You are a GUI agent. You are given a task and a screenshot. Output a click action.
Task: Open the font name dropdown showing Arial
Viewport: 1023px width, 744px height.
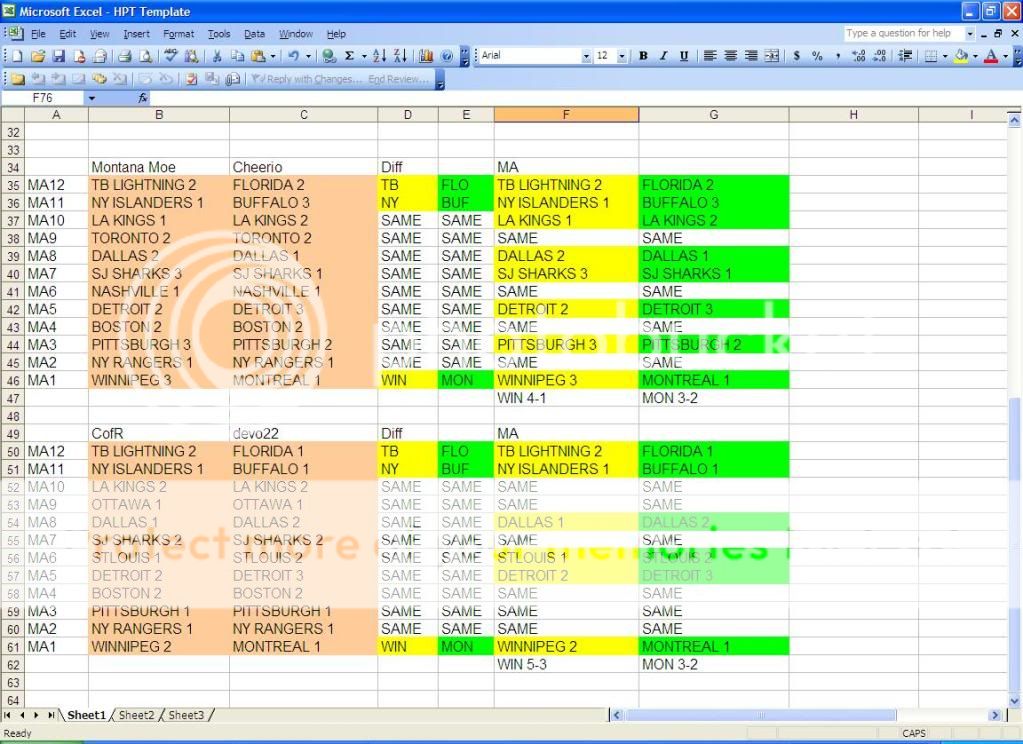(x=585, y=56)
